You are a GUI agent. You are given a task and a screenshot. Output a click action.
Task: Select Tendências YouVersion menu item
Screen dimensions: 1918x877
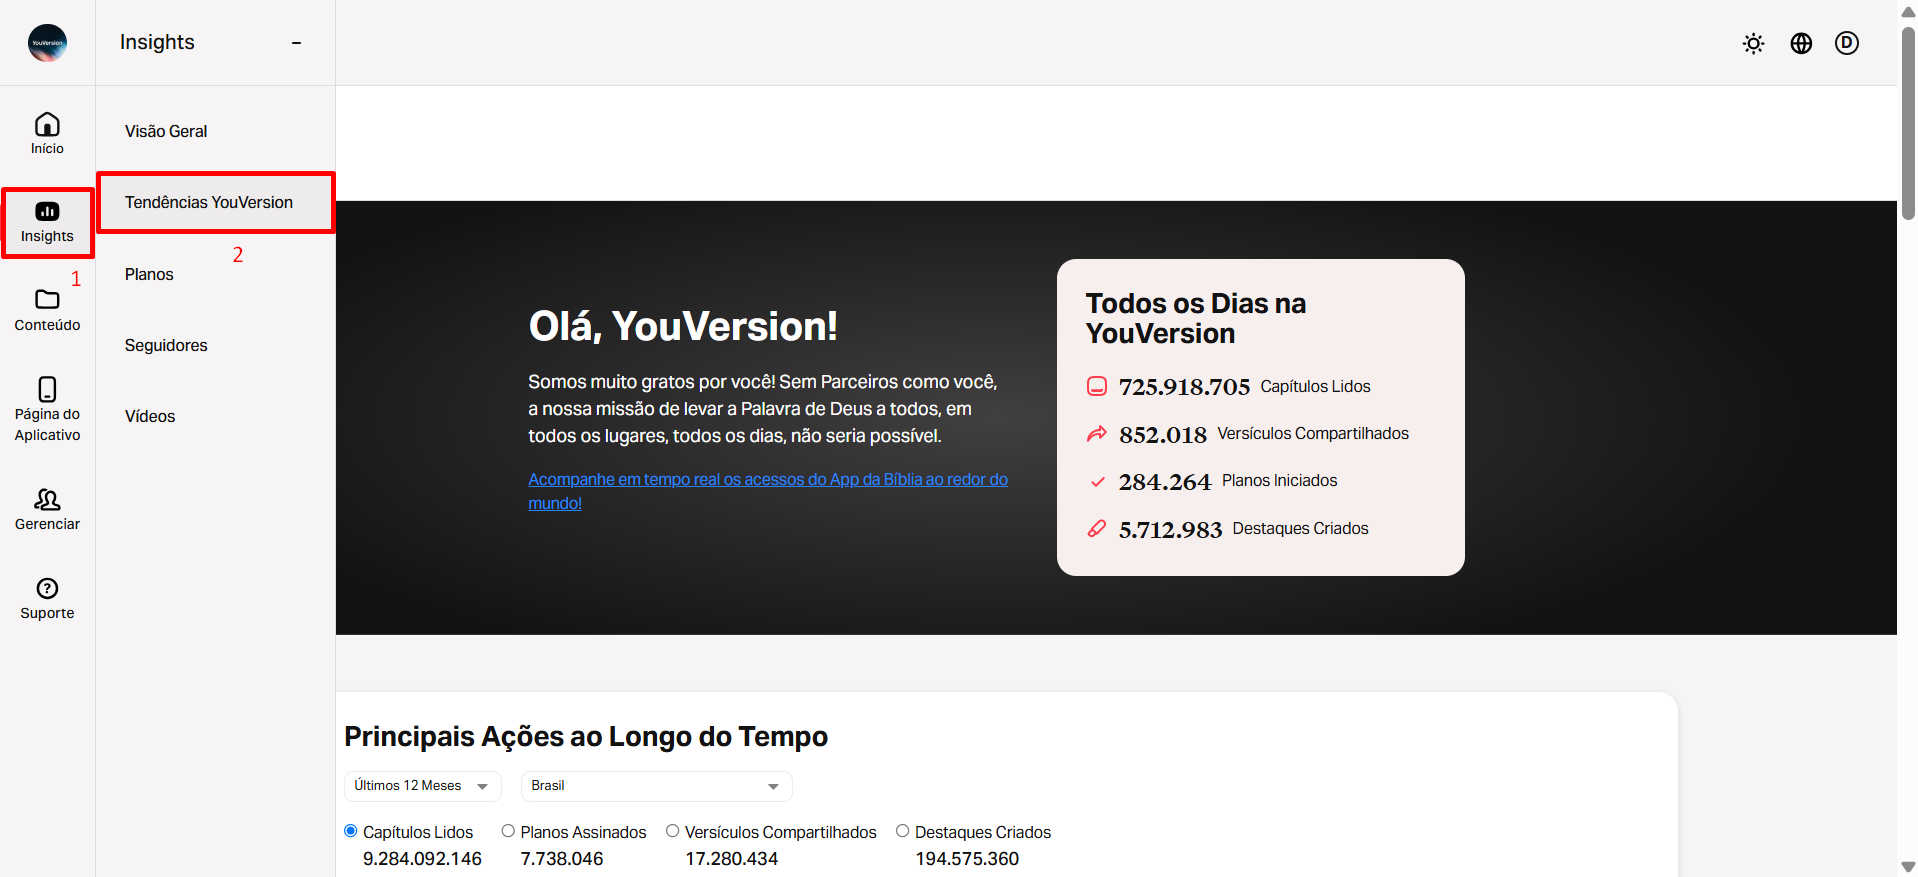215,202
